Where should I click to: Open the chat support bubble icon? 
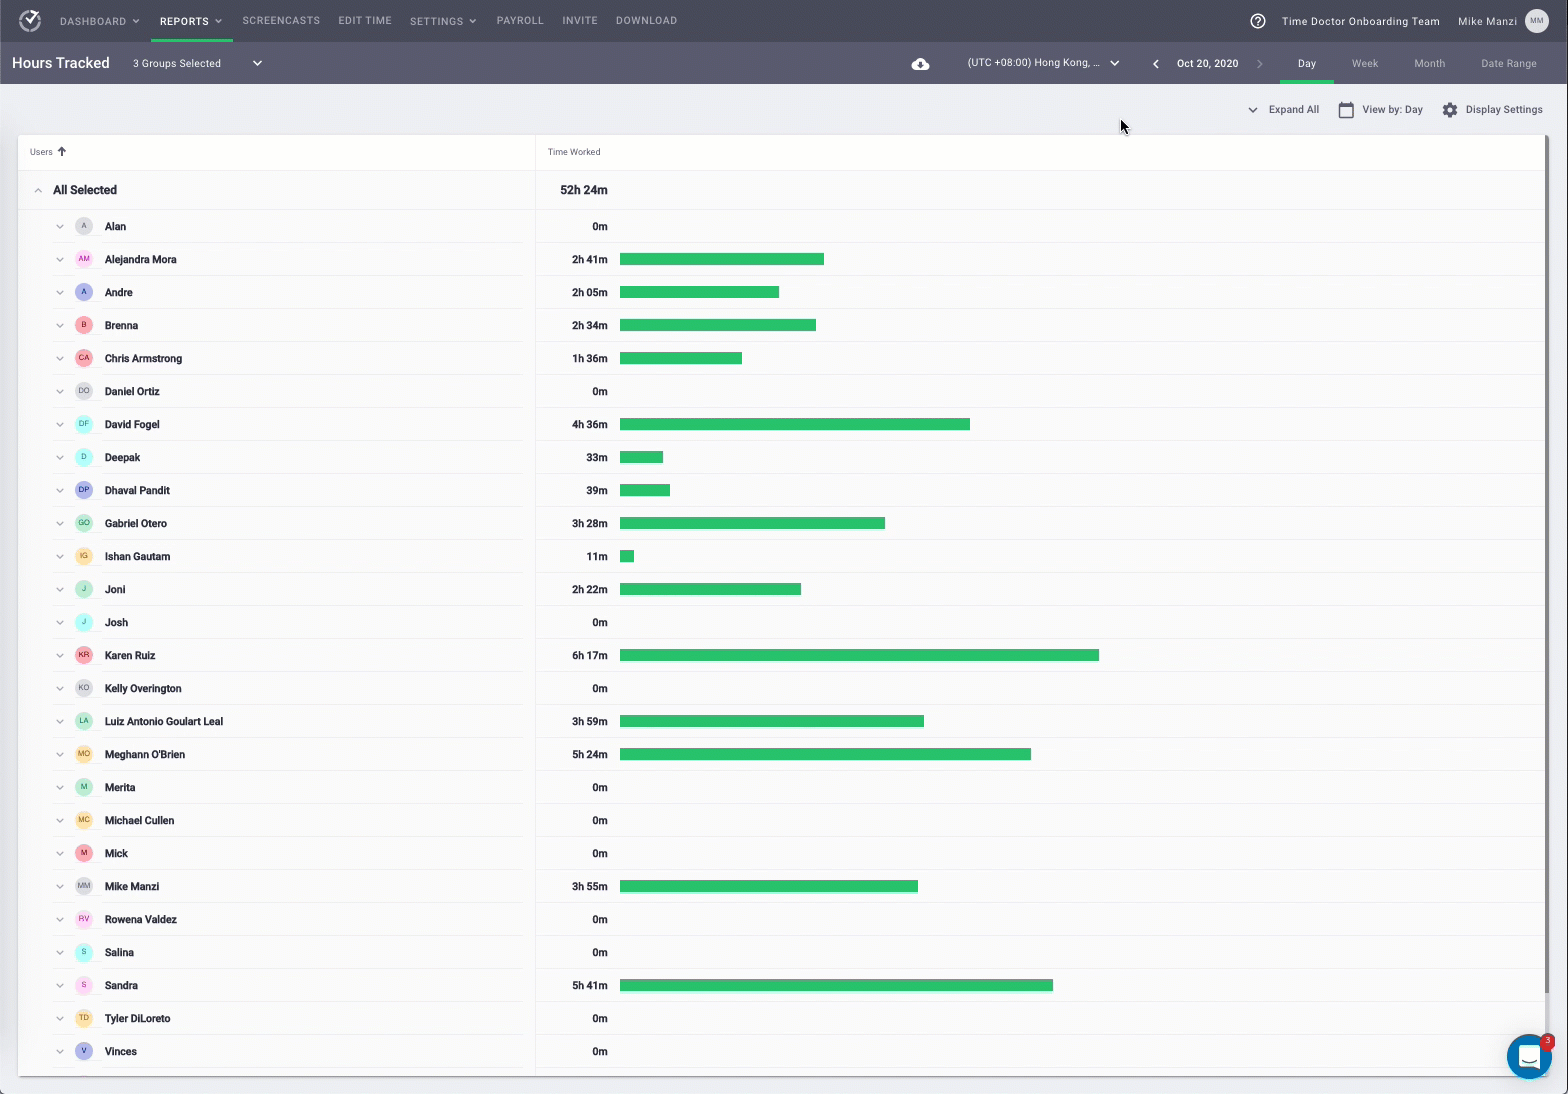coord(1529,1057)
